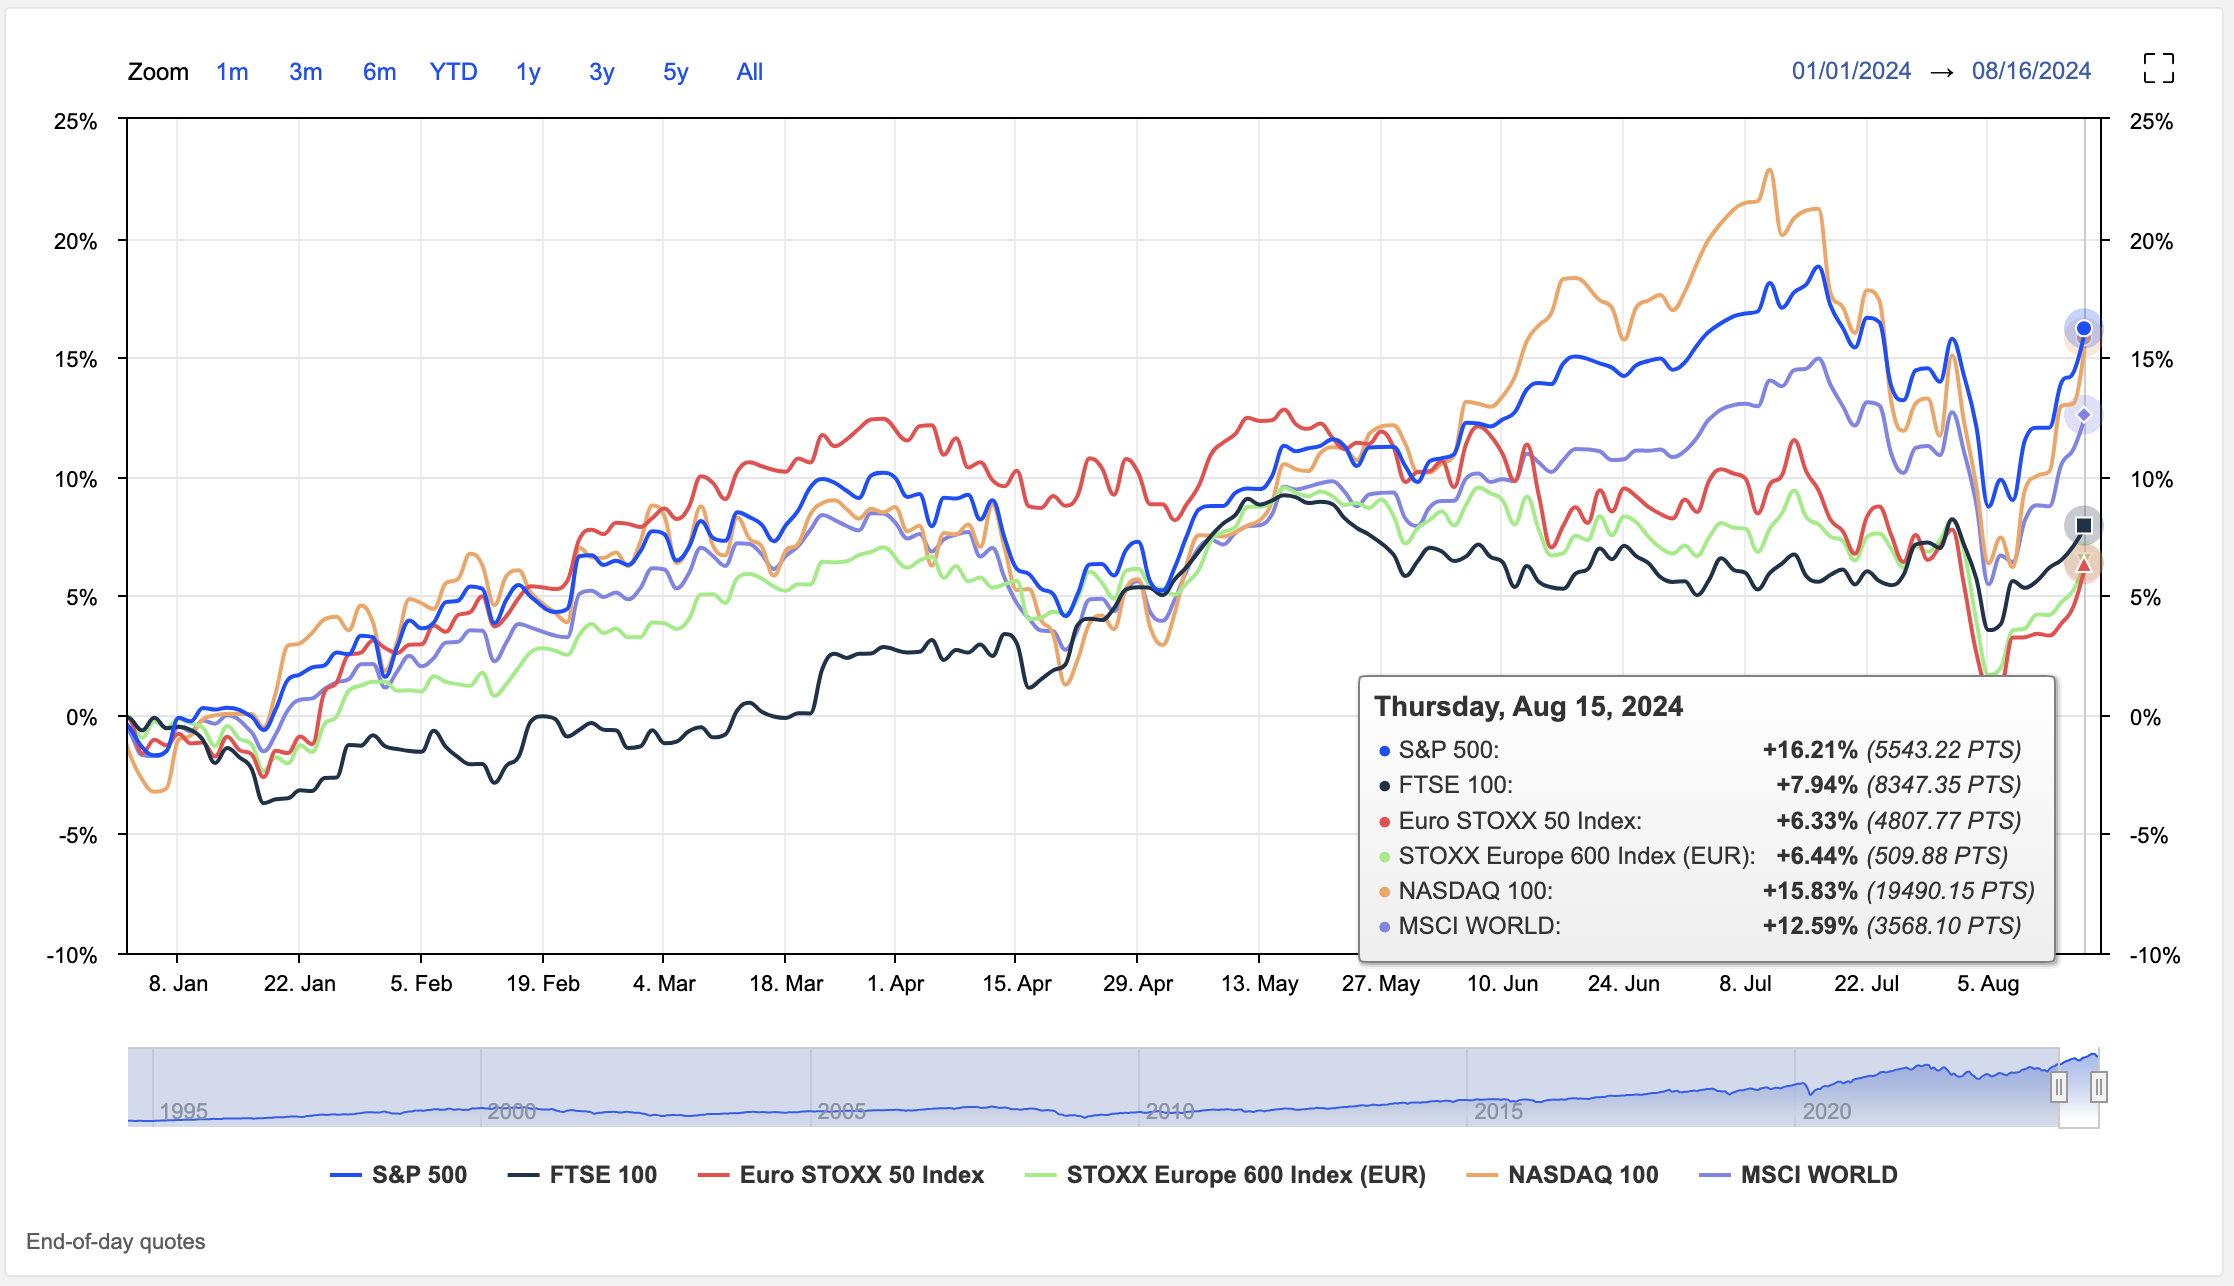
Task: Click the 4. Mar x-axis label
Action: pyautogui.click(x=664, y=984)
